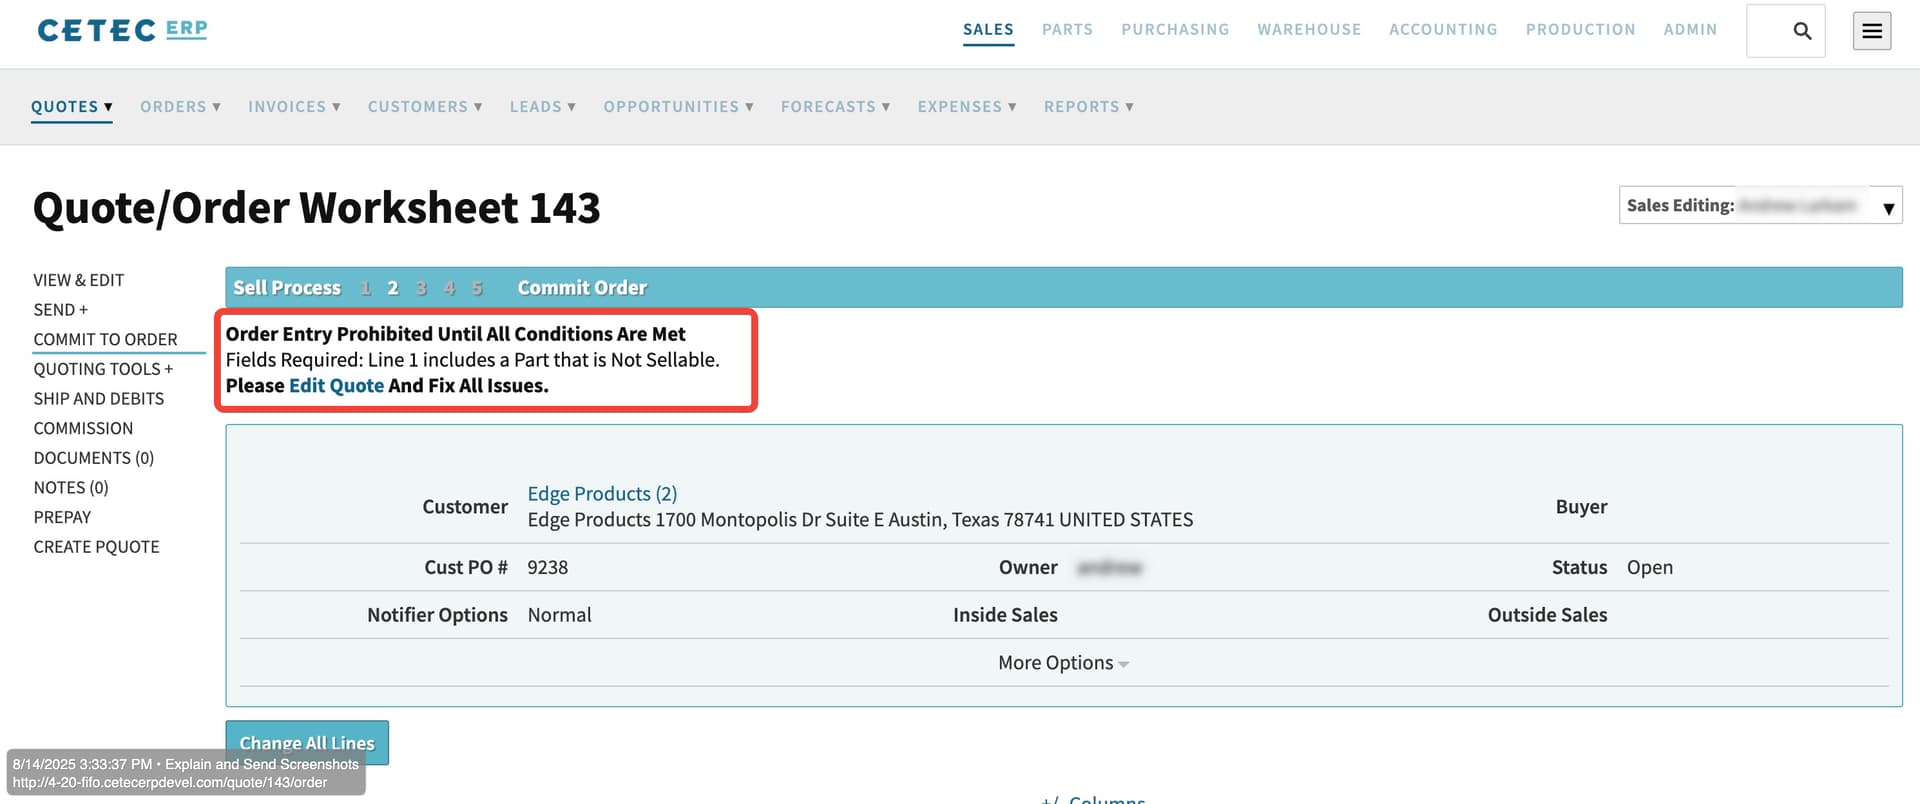Open the Accounting module
The width and height of the screenshot is (1920, 804).
tap(1442, 30)
